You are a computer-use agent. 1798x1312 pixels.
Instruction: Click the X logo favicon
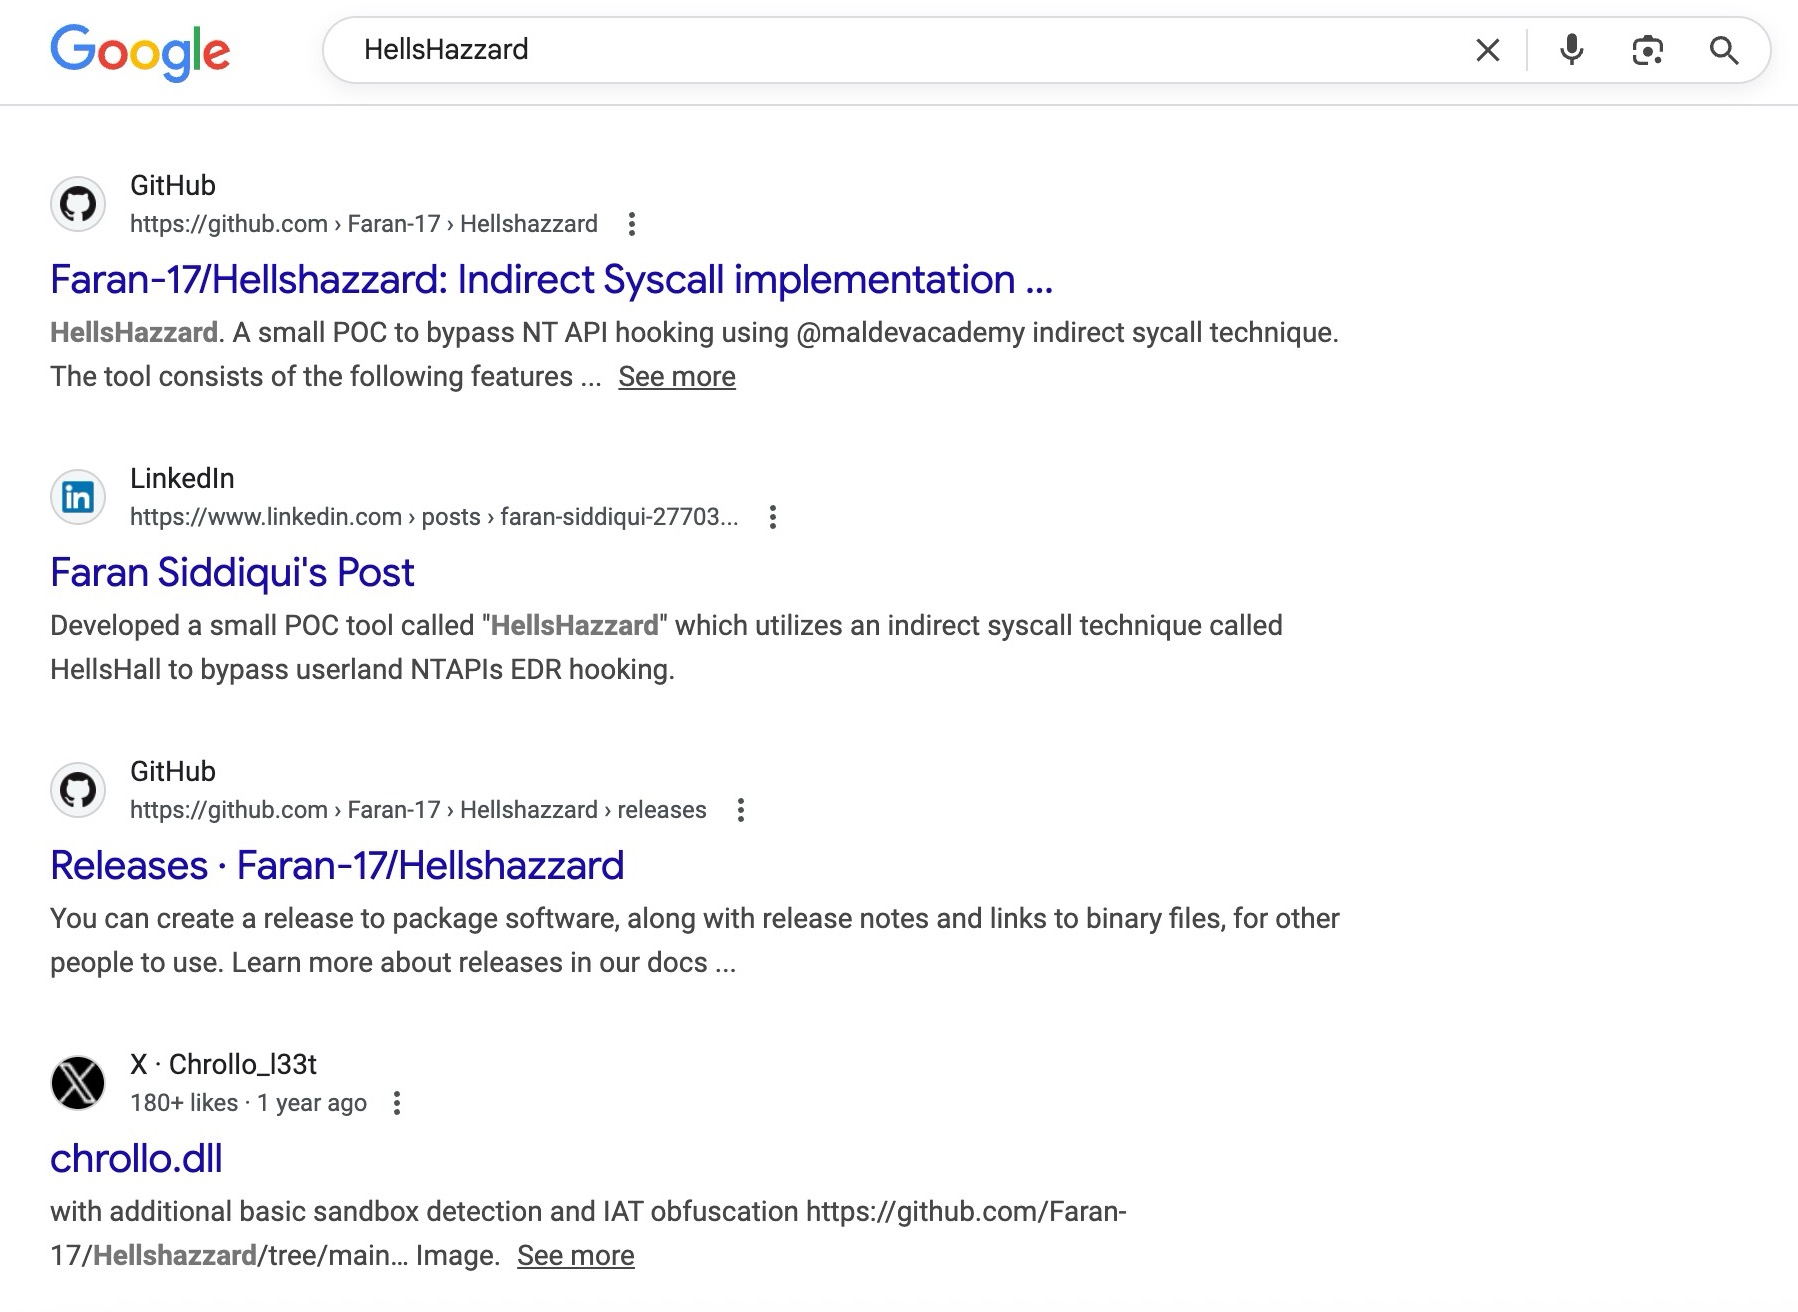pos(78,1083)
